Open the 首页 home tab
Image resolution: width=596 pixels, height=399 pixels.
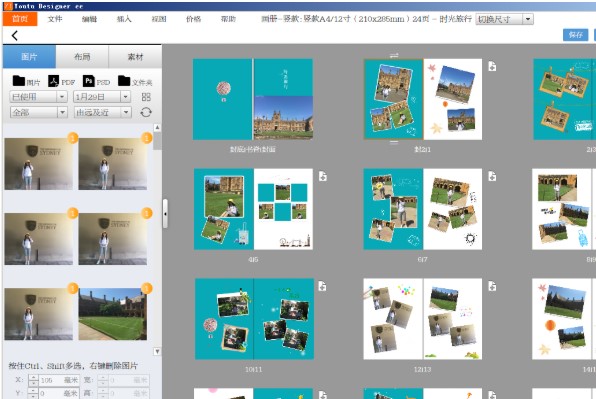click(x=20, y=19)
